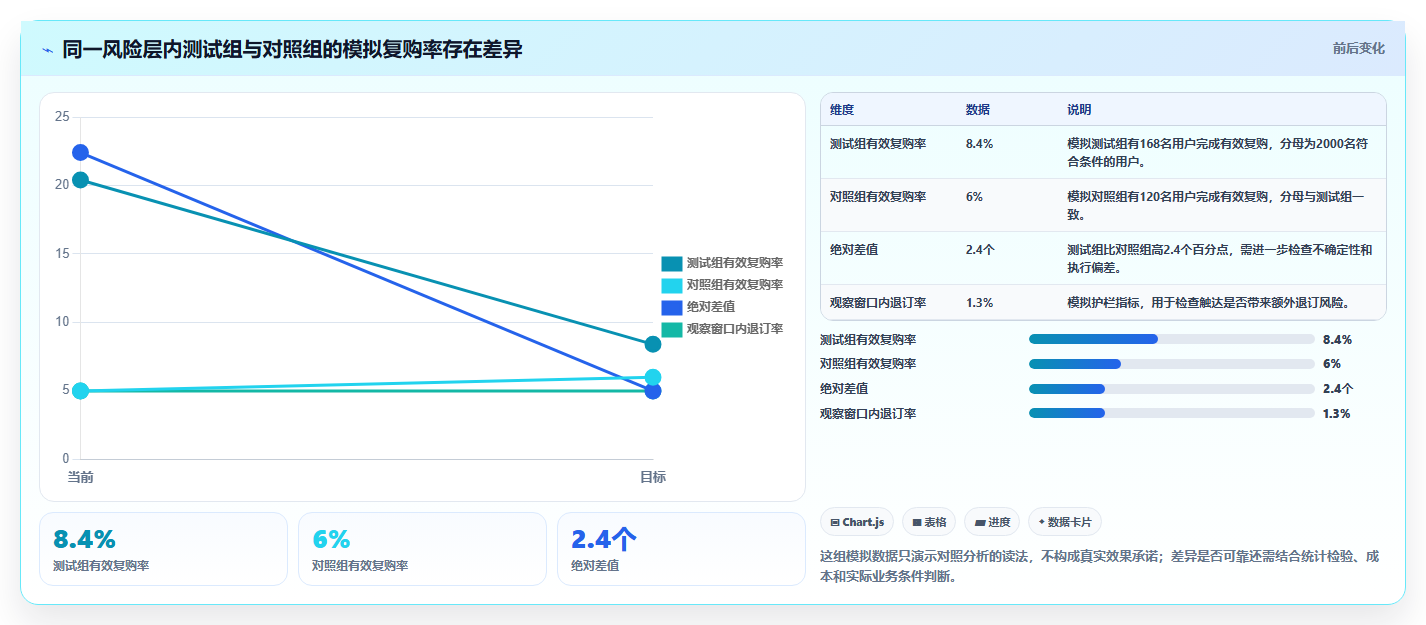Click the 目标 x-axis label
Viewport: 1426px width, 625px height.
(653, 477)
